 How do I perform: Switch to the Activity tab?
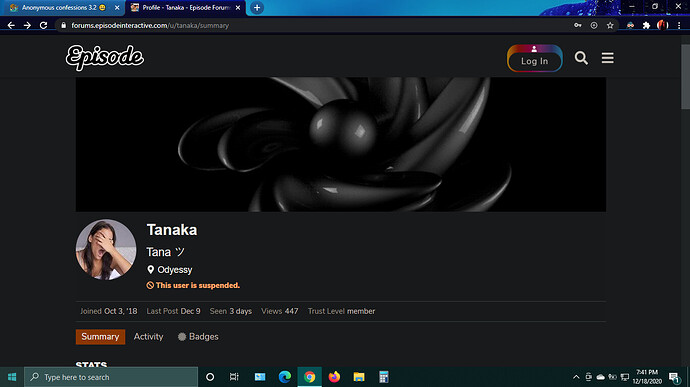(x=148, y=336)
